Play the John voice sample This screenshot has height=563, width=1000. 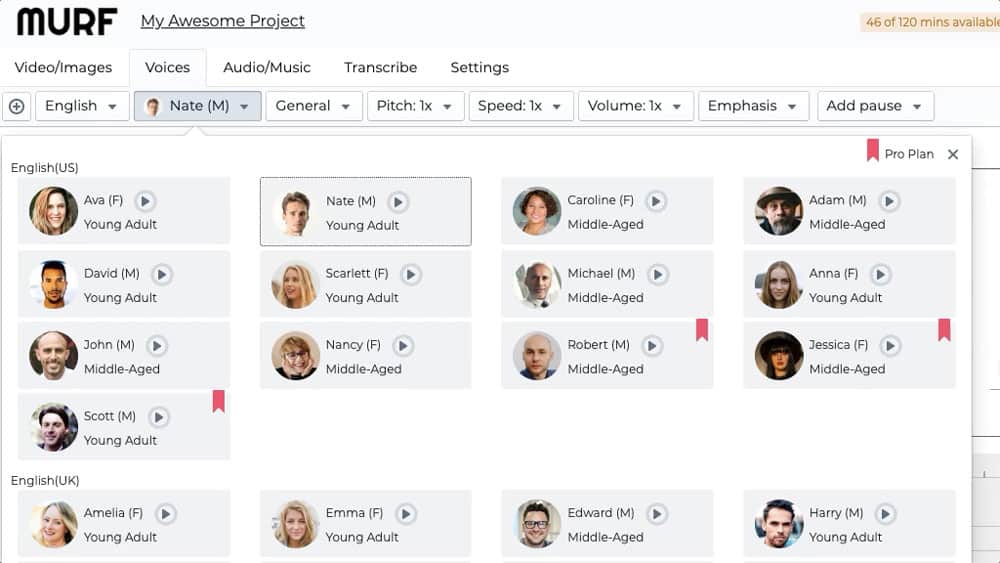157,346
